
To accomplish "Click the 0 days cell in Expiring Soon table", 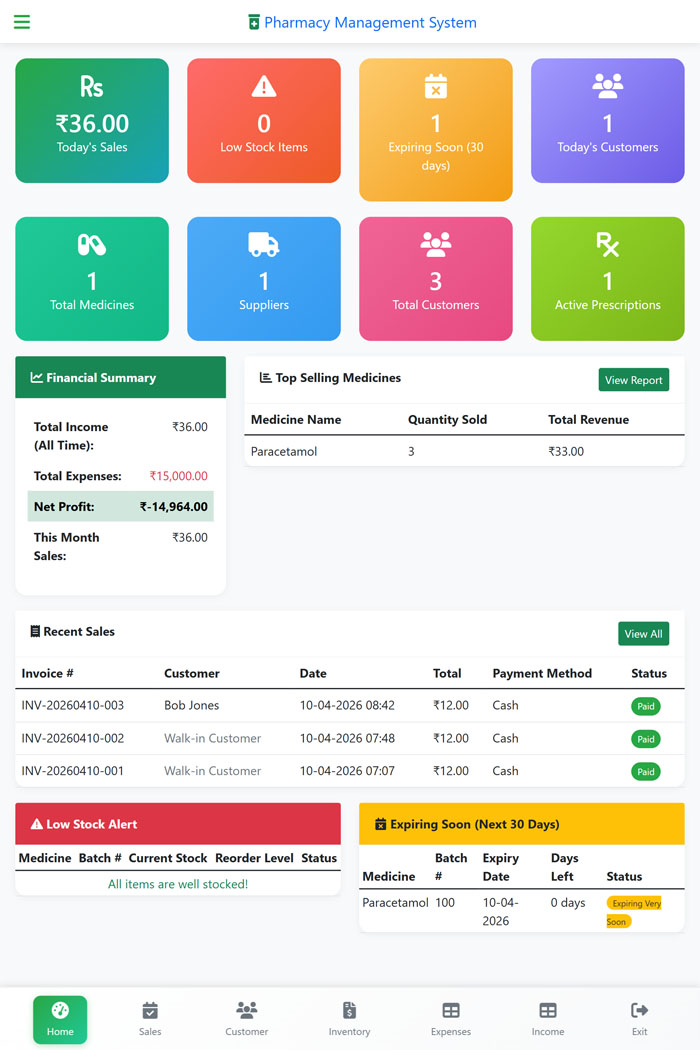I will [568, 903].
